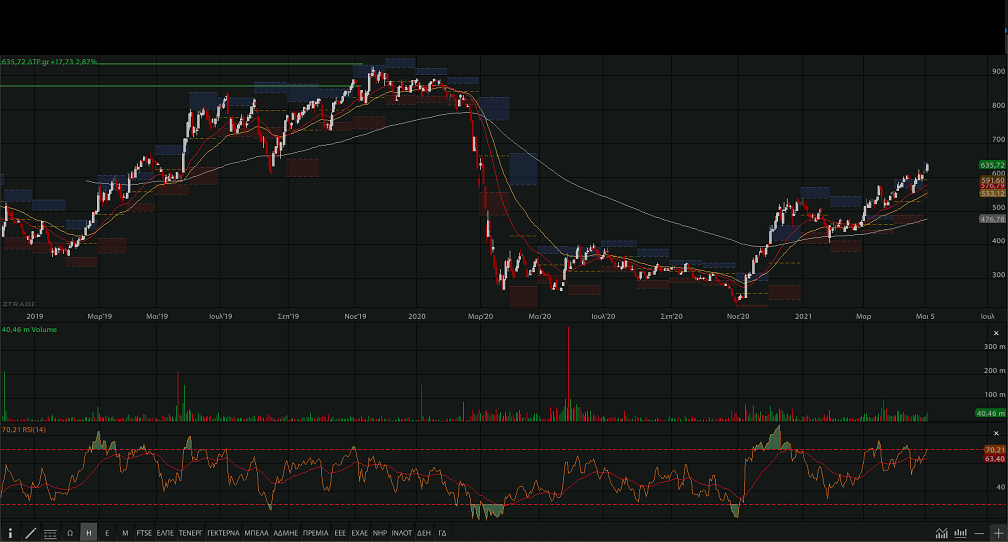Load the ΙΝΛΟΤ chart shortcut
The width and height of the screenshot is (1008, 542).
click(402, 533)
